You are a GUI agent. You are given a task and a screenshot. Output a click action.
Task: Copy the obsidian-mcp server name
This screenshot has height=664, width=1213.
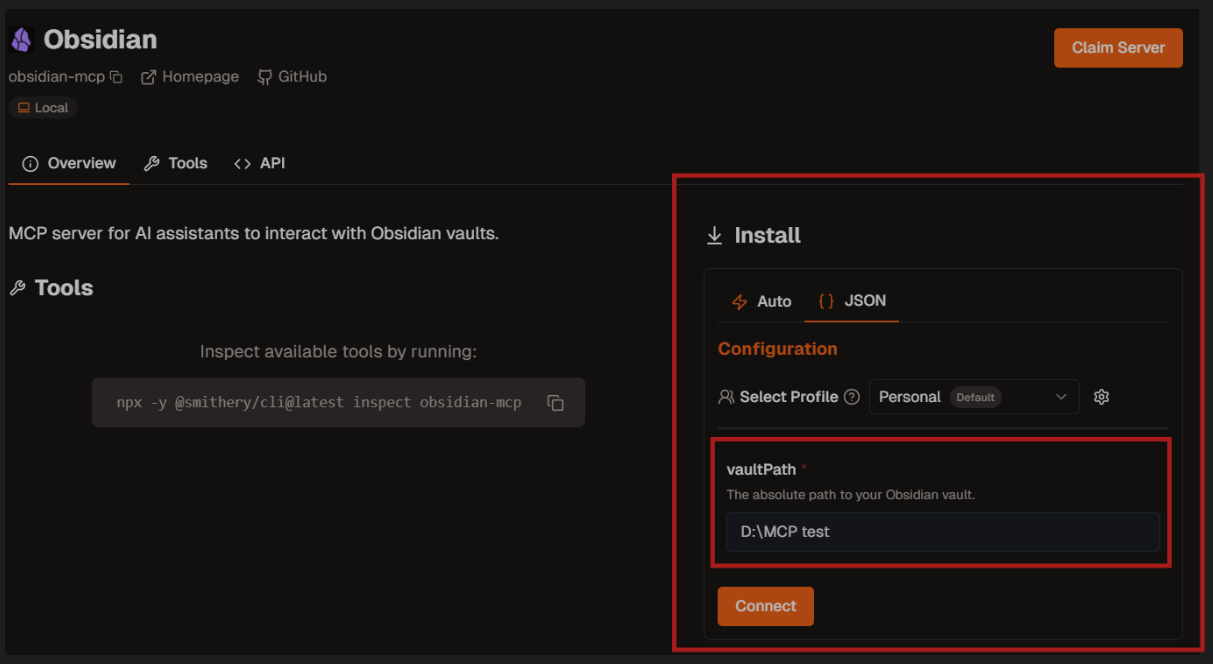pyautogui.click(x=116, y=77)
